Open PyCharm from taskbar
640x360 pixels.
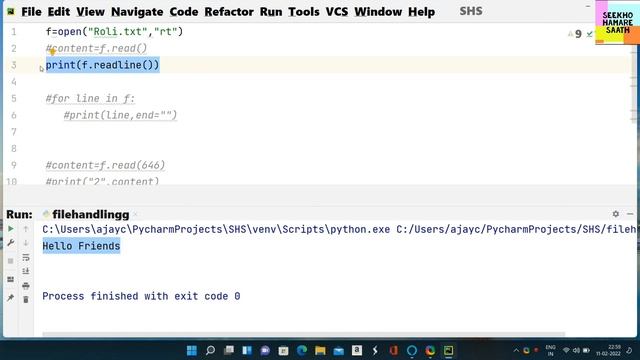(x=449, y=350)
